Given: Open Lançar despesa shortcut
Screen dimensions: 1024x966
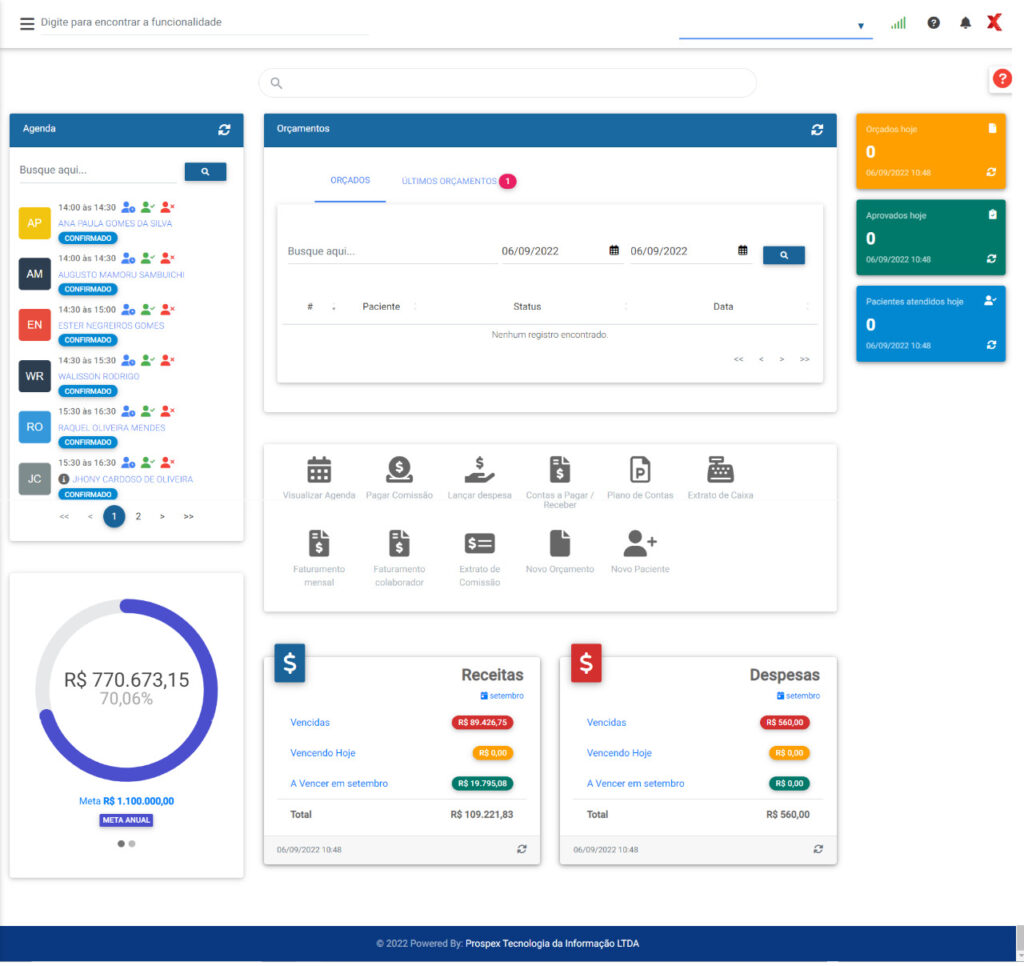Looking at the screenshot, I should [x=479, y=470].
